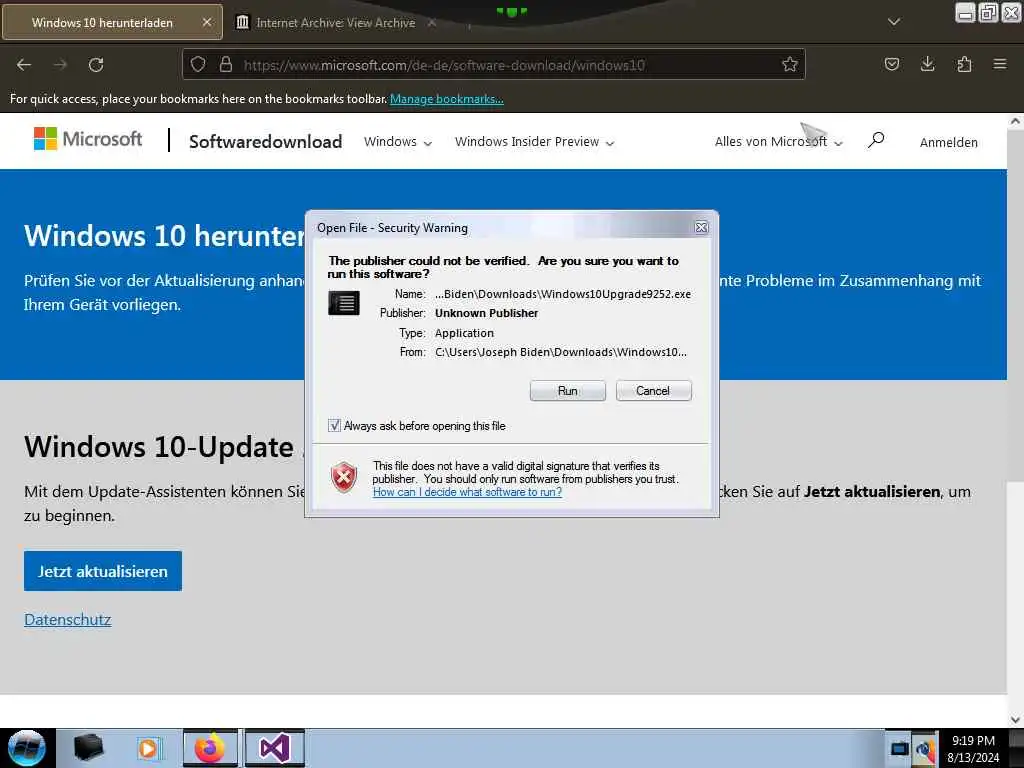The image size is (1024, 768).
Task: Go back using the browser back arrow
Action: coord(24,65)
